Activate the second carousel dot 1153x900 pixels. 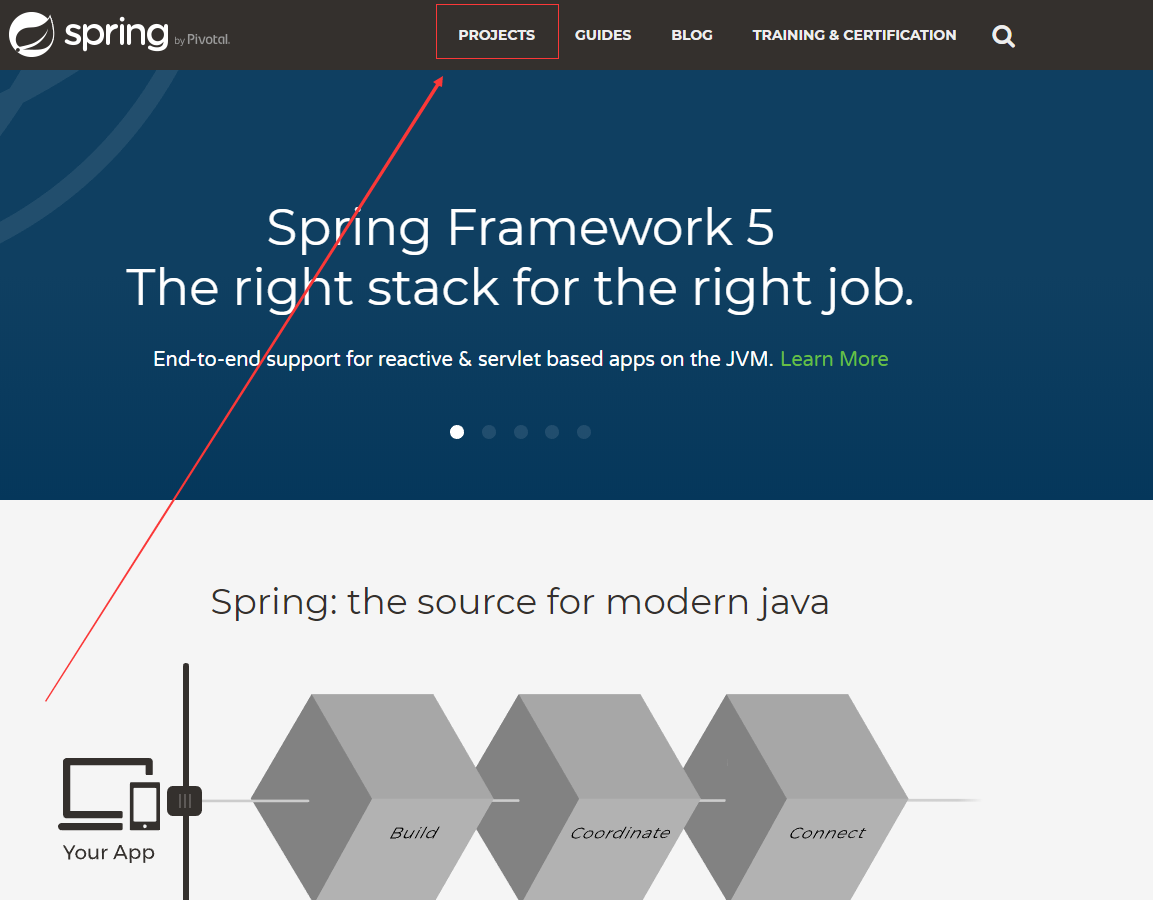click(489, 432)
